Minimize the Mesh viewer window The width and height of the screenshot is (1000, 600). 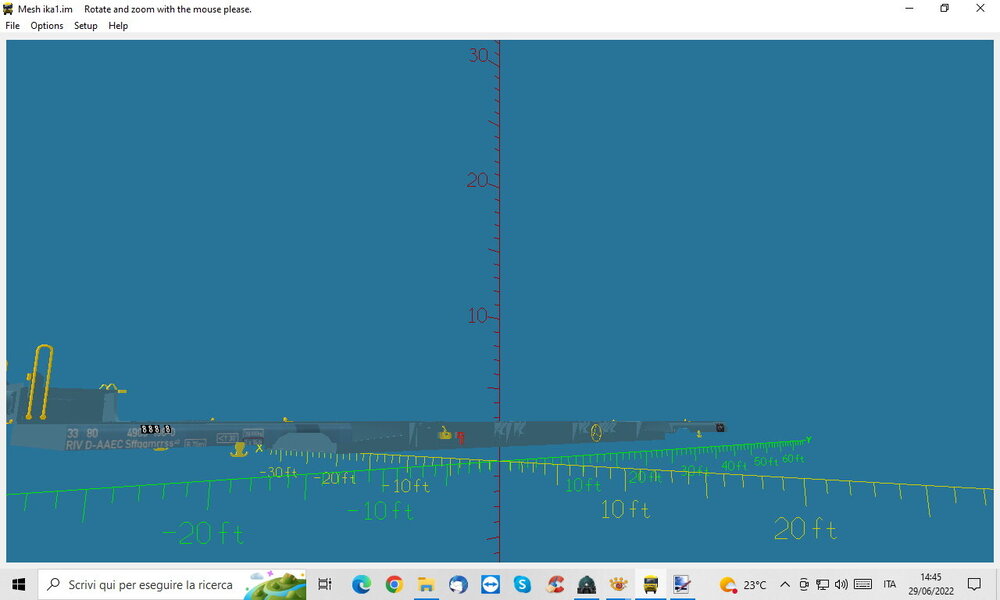coord(909,9)
